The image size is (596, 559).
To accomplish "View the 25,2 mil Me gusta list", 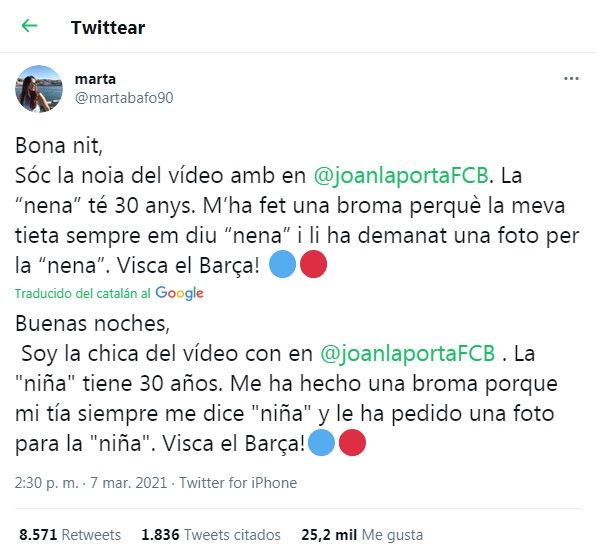I will (x=362, y=535).
